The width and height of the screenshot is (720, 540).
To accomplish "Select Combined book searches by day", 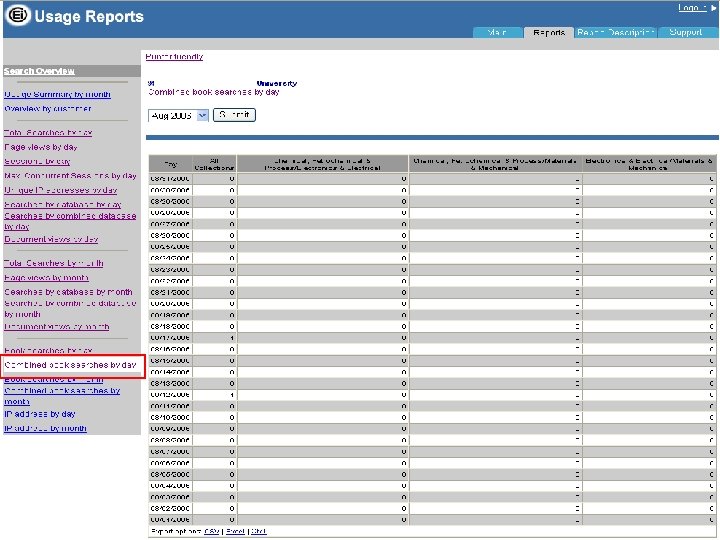I will click(70, 365).
